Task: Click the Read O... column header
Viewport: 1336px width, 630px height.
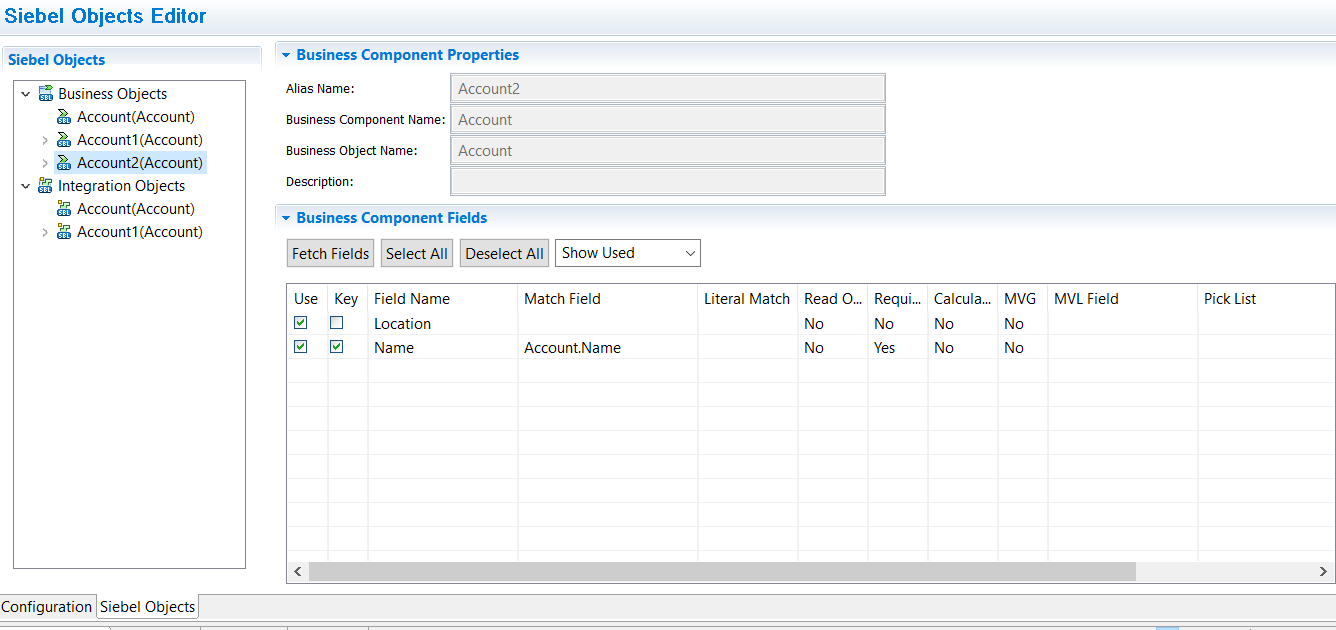Action: point(833,299)
